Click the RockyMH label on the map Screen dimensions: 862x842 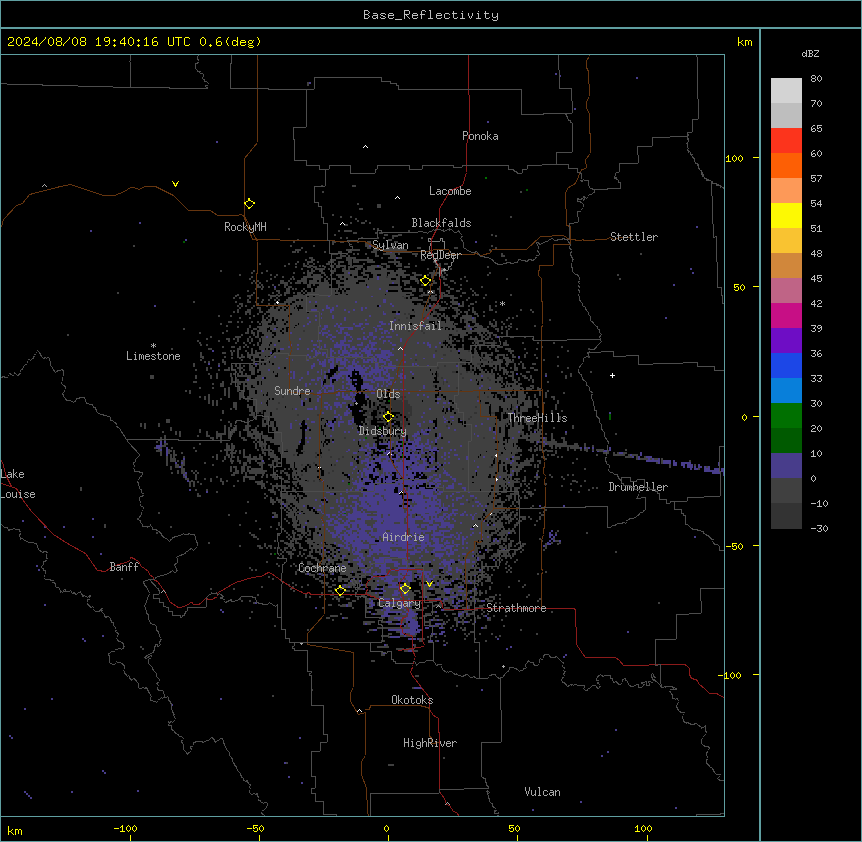[x=245, y=227]
